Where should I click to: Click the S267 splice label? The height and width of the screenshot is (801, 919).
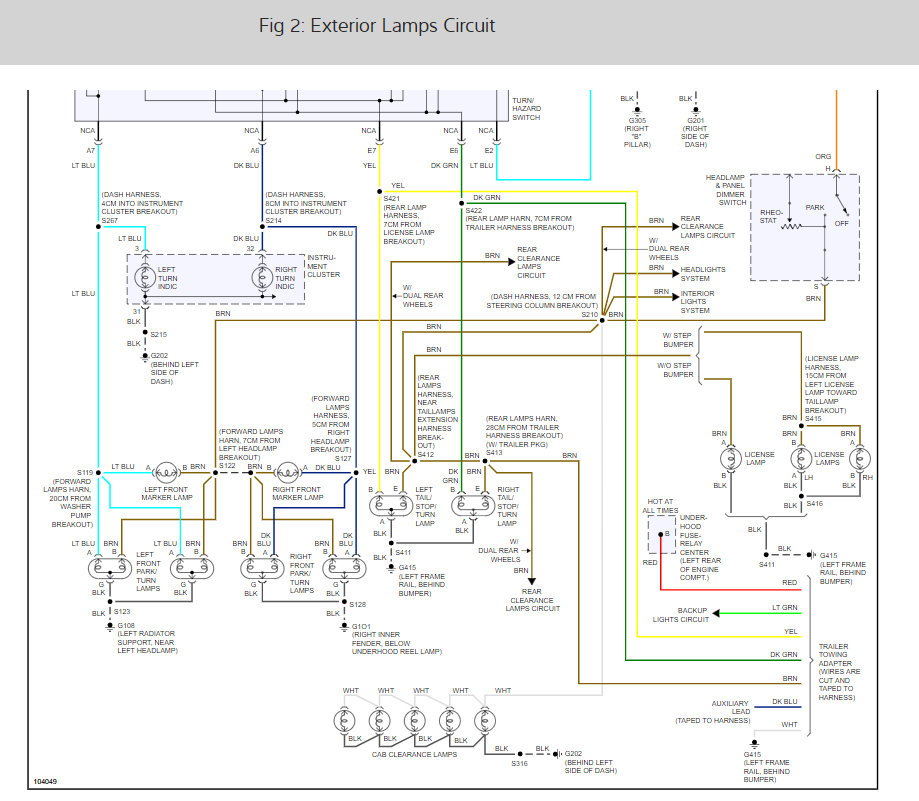[110, 220]
